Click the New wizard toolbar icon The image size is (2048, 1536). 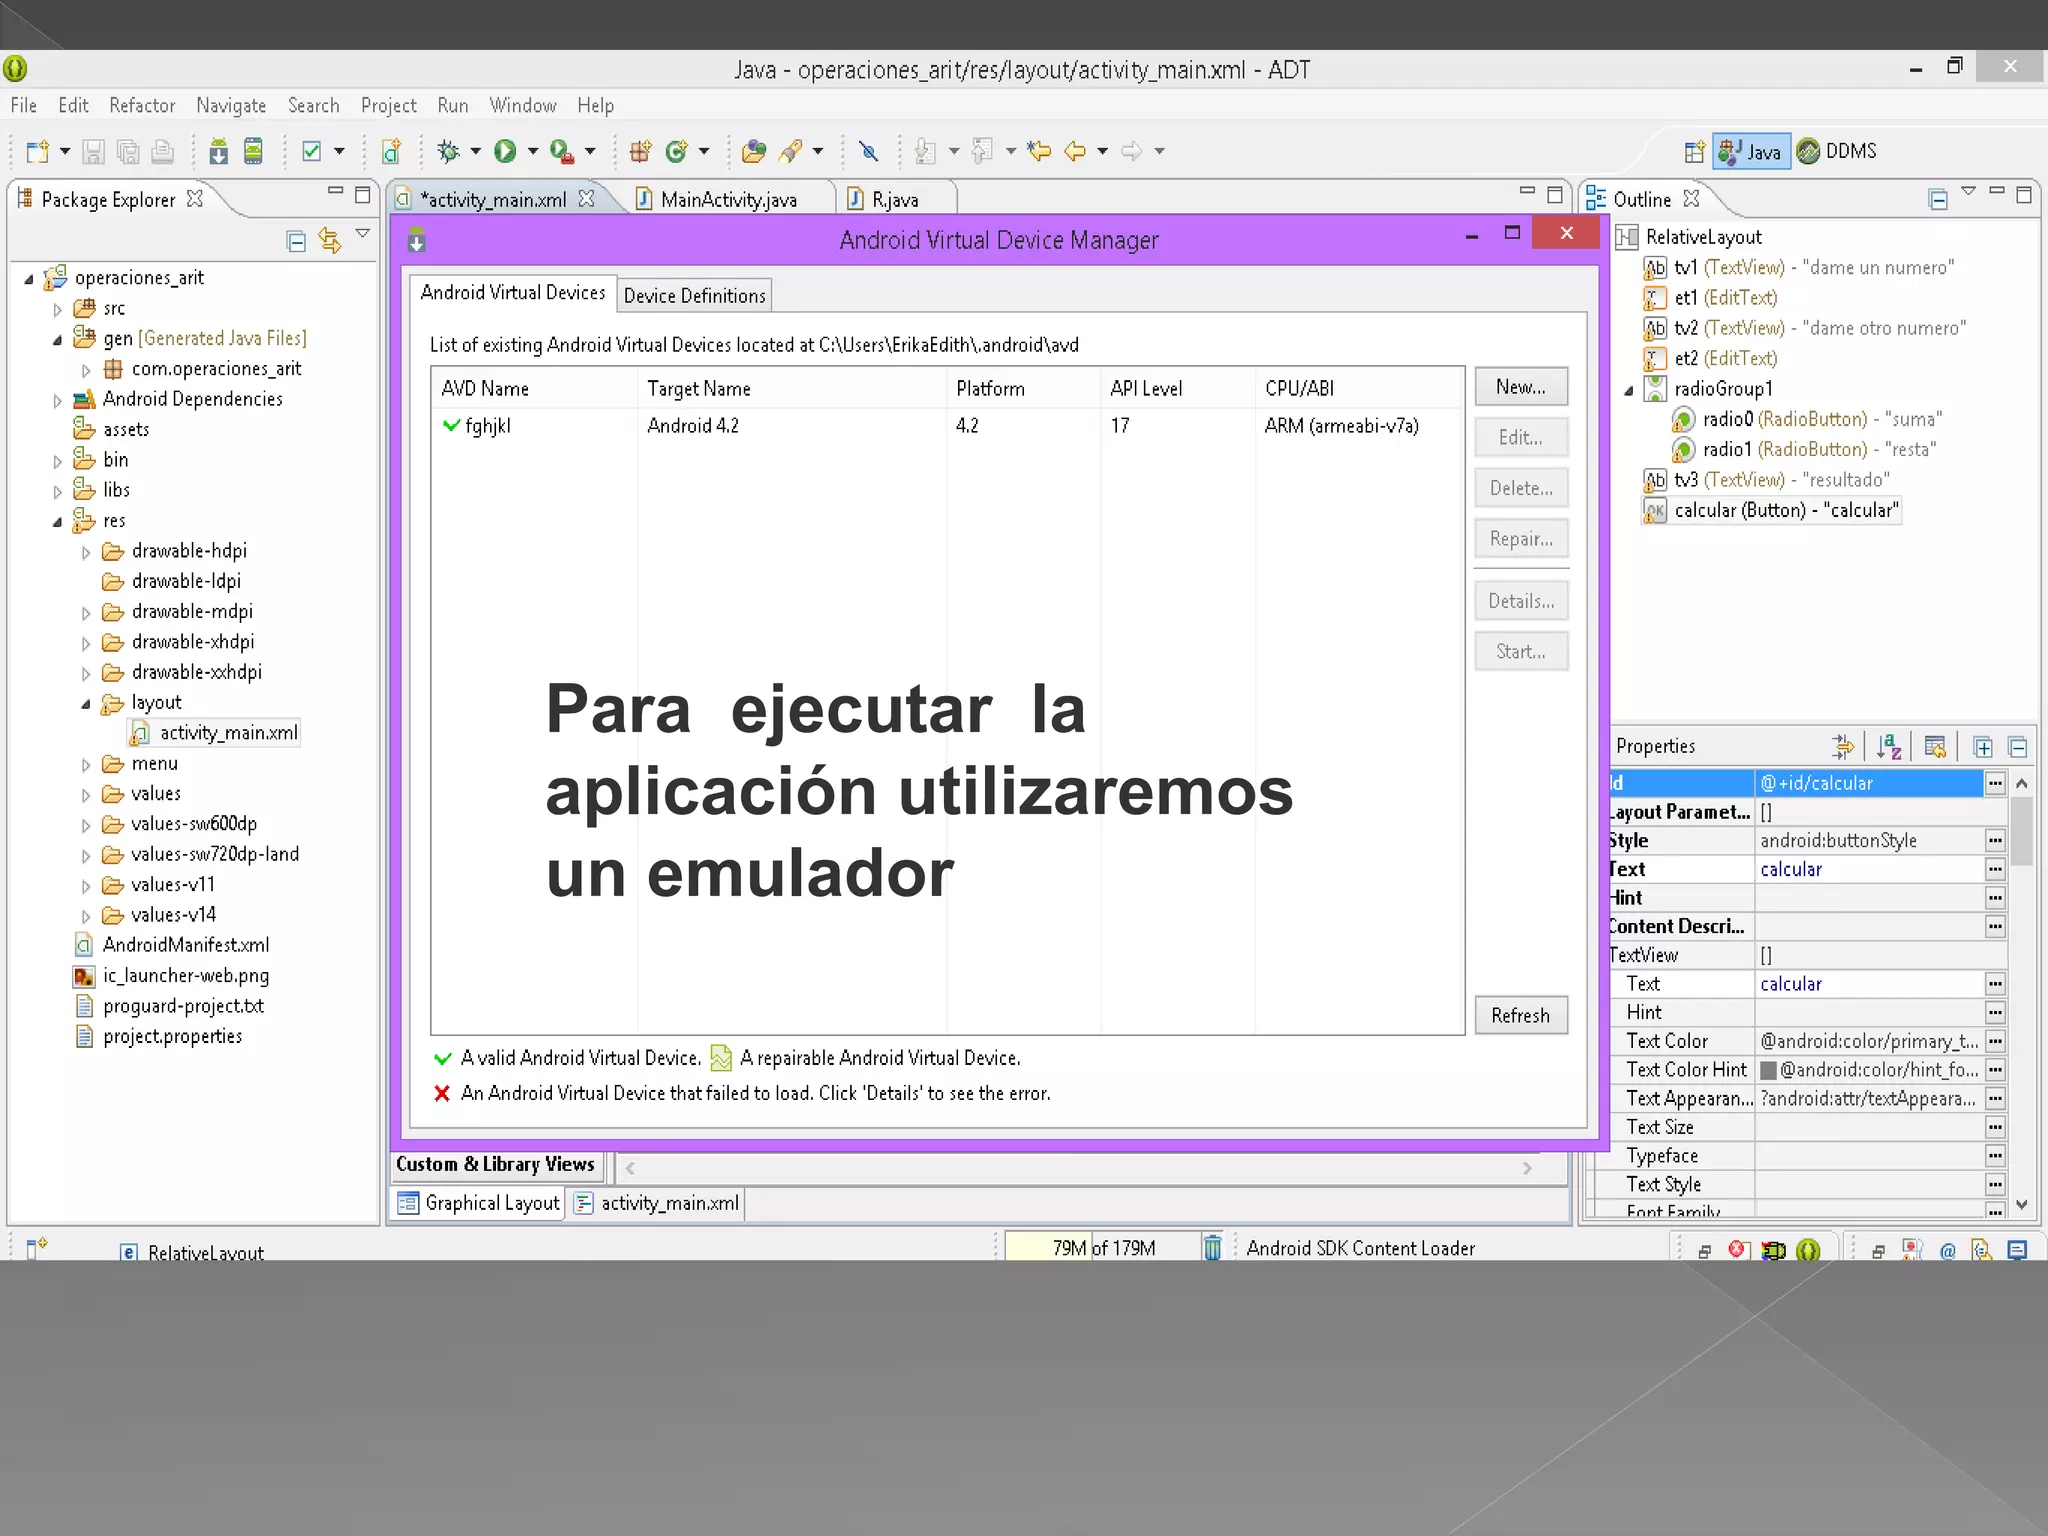[38, 151]
